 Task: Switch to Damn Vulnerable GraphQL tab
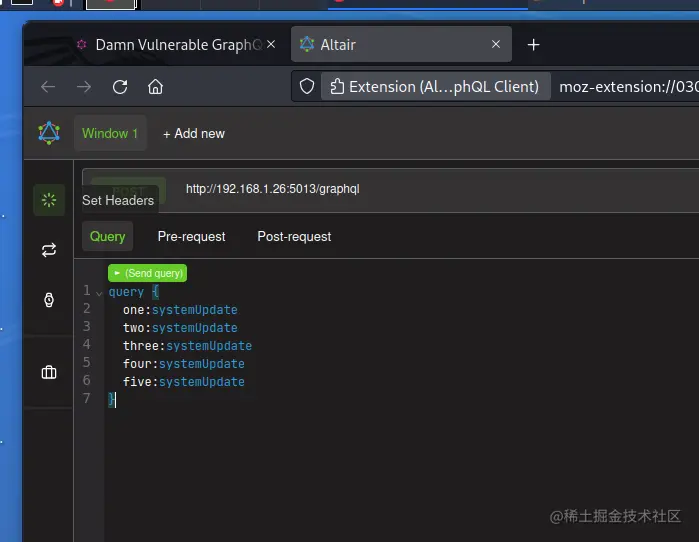[x=174, y=45]
